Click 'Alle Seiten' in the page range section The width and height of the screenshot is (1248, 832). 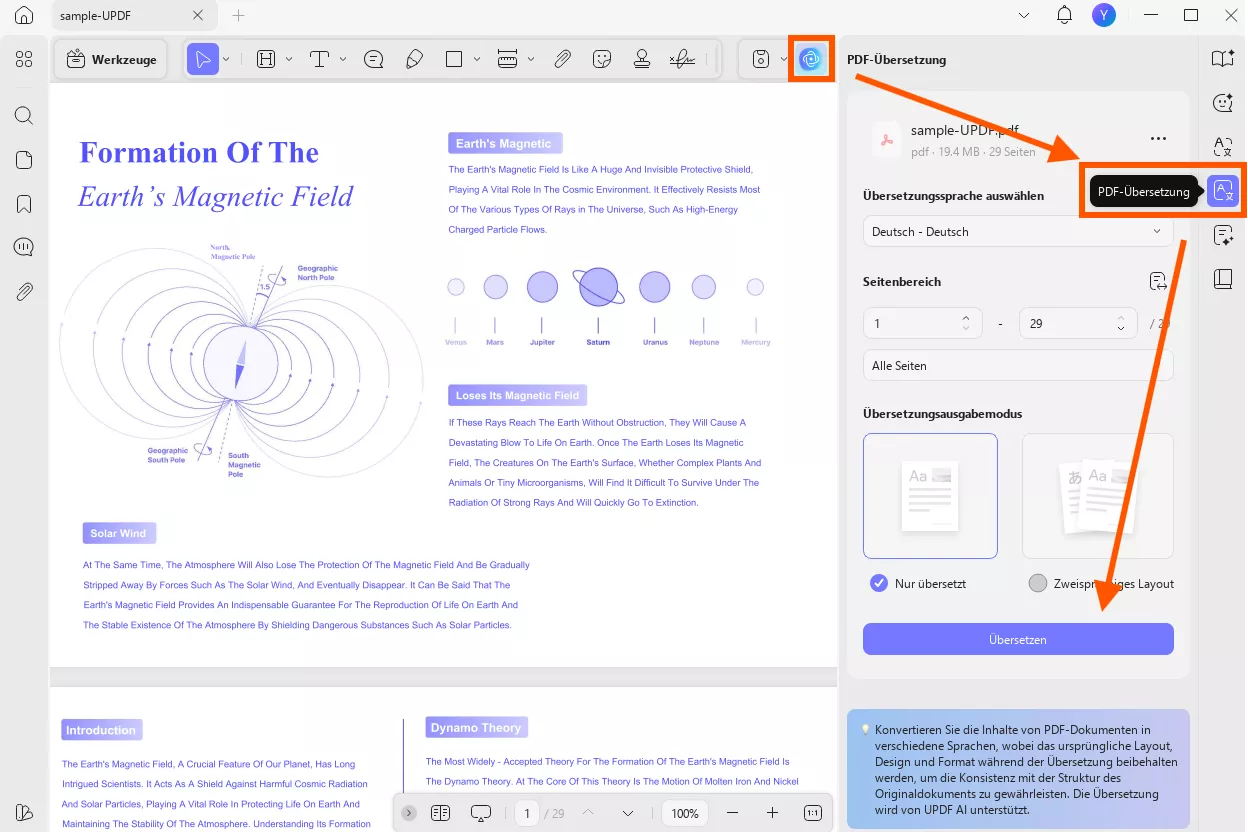coord(1017,365)
